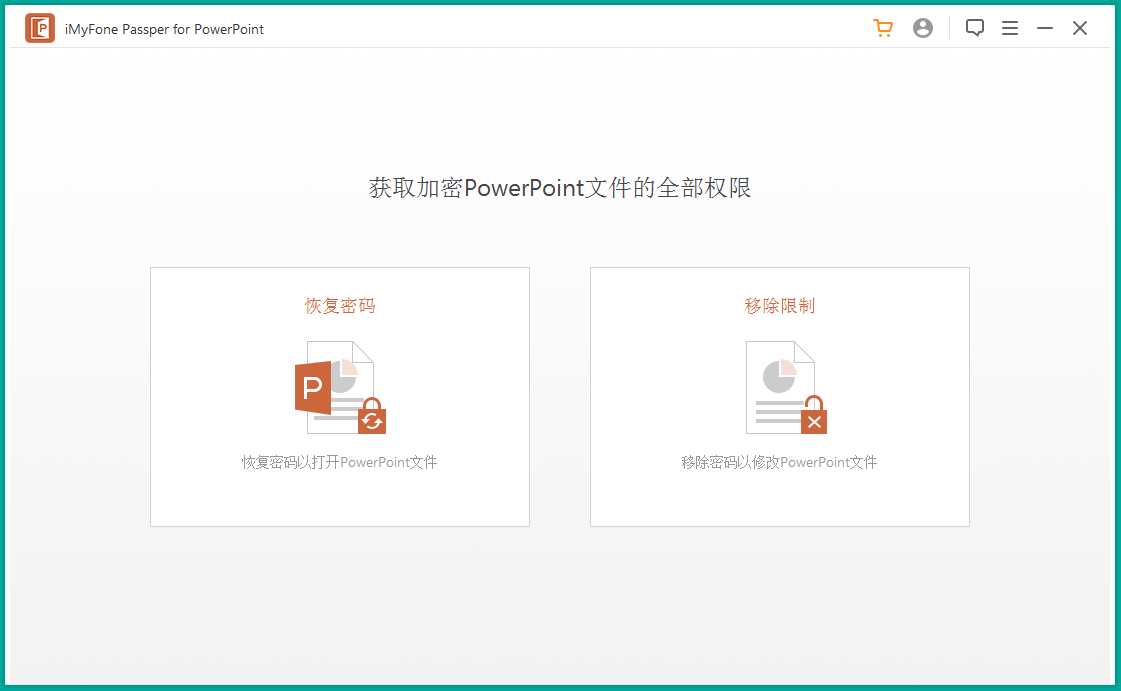The height and width of the screenshot is (691, 1121).
Task: Click the lock badge with X mark
Action: [x=814, y=419]
